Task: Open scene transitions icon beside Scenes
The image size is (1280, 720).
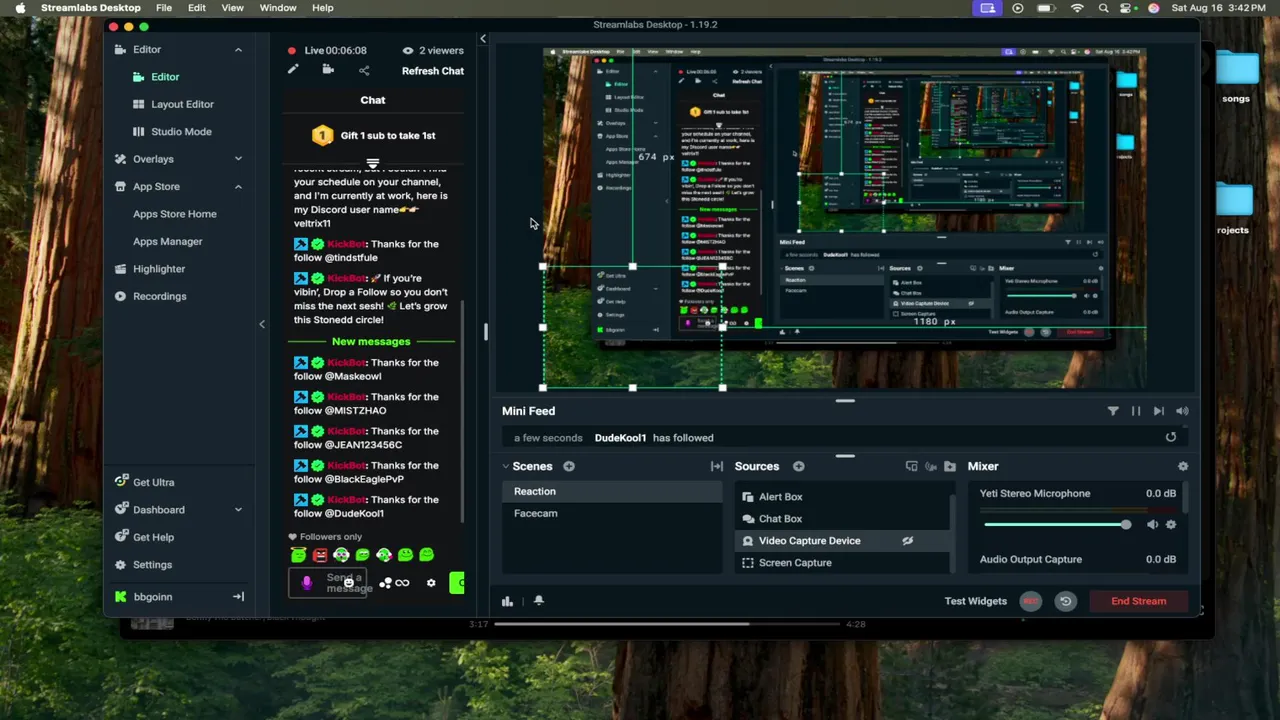Action: (x=717, y=466)
